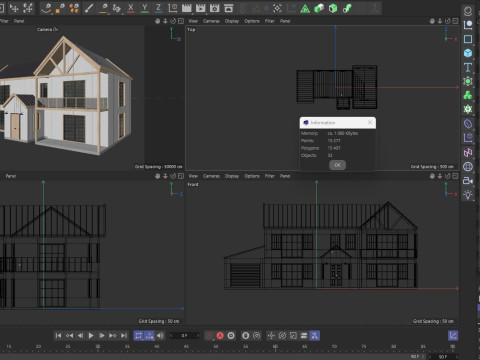Click the green gear effector icon
Viewport: 480px width, 360px height.
468,109
